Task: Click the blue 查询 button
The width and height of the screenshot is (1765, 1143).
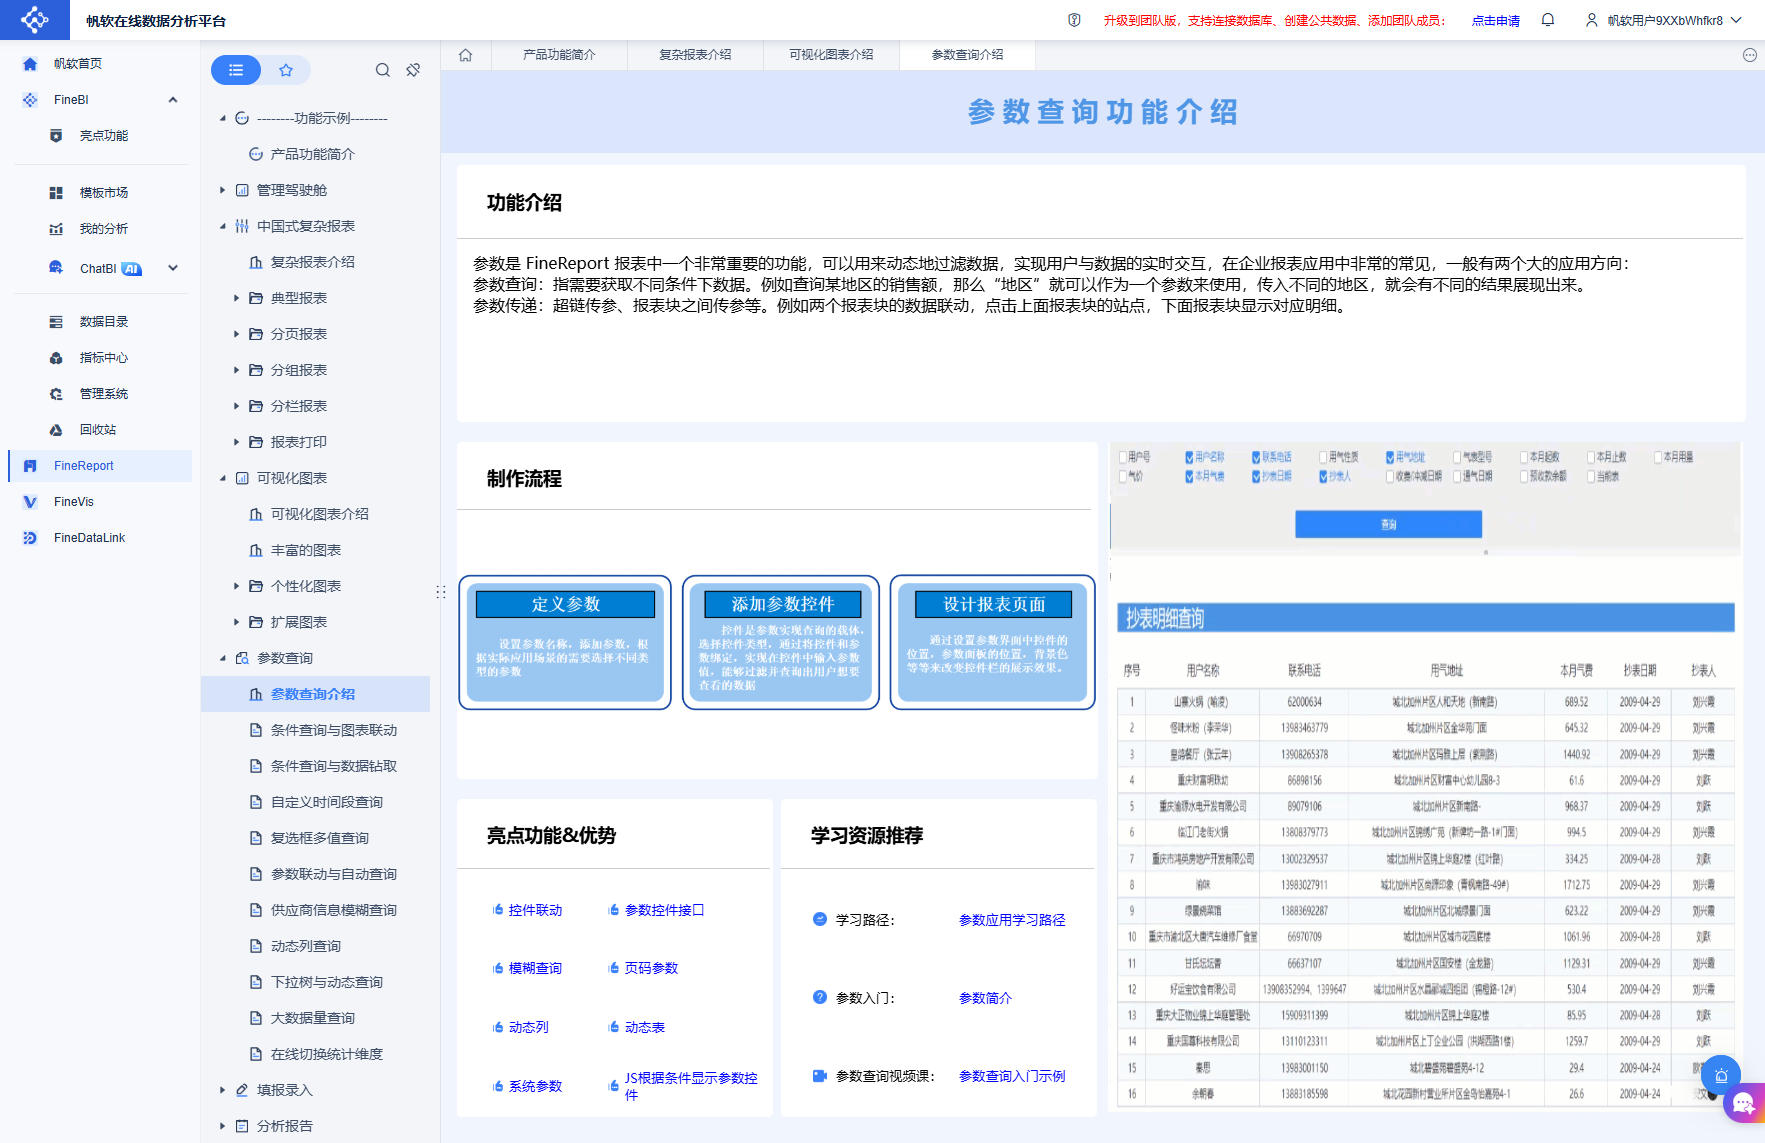Action: coord(1388,524)
